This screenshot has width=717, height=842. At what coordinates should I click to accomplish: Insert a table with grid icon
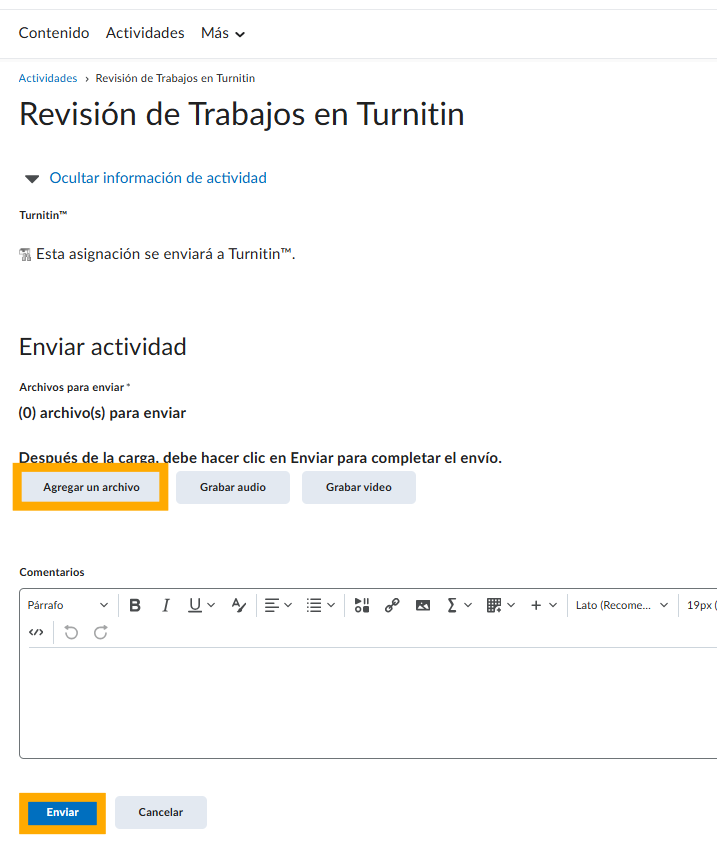494,605
